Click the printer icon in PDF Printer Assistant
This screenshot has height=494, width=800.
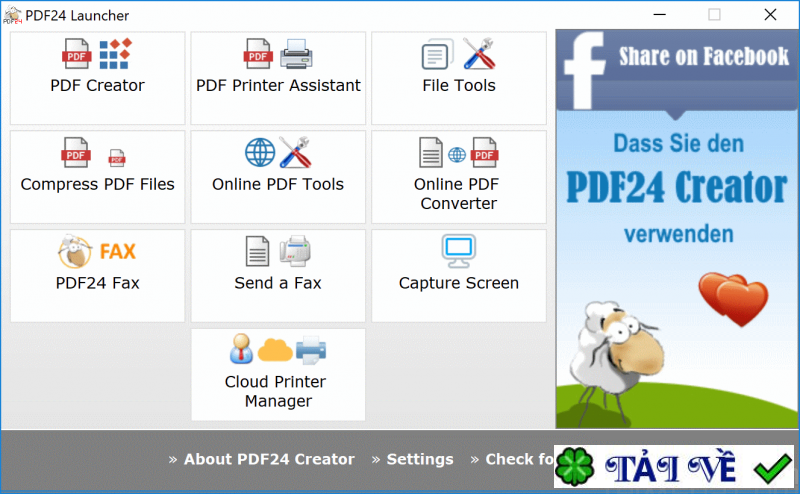[296, 54]
